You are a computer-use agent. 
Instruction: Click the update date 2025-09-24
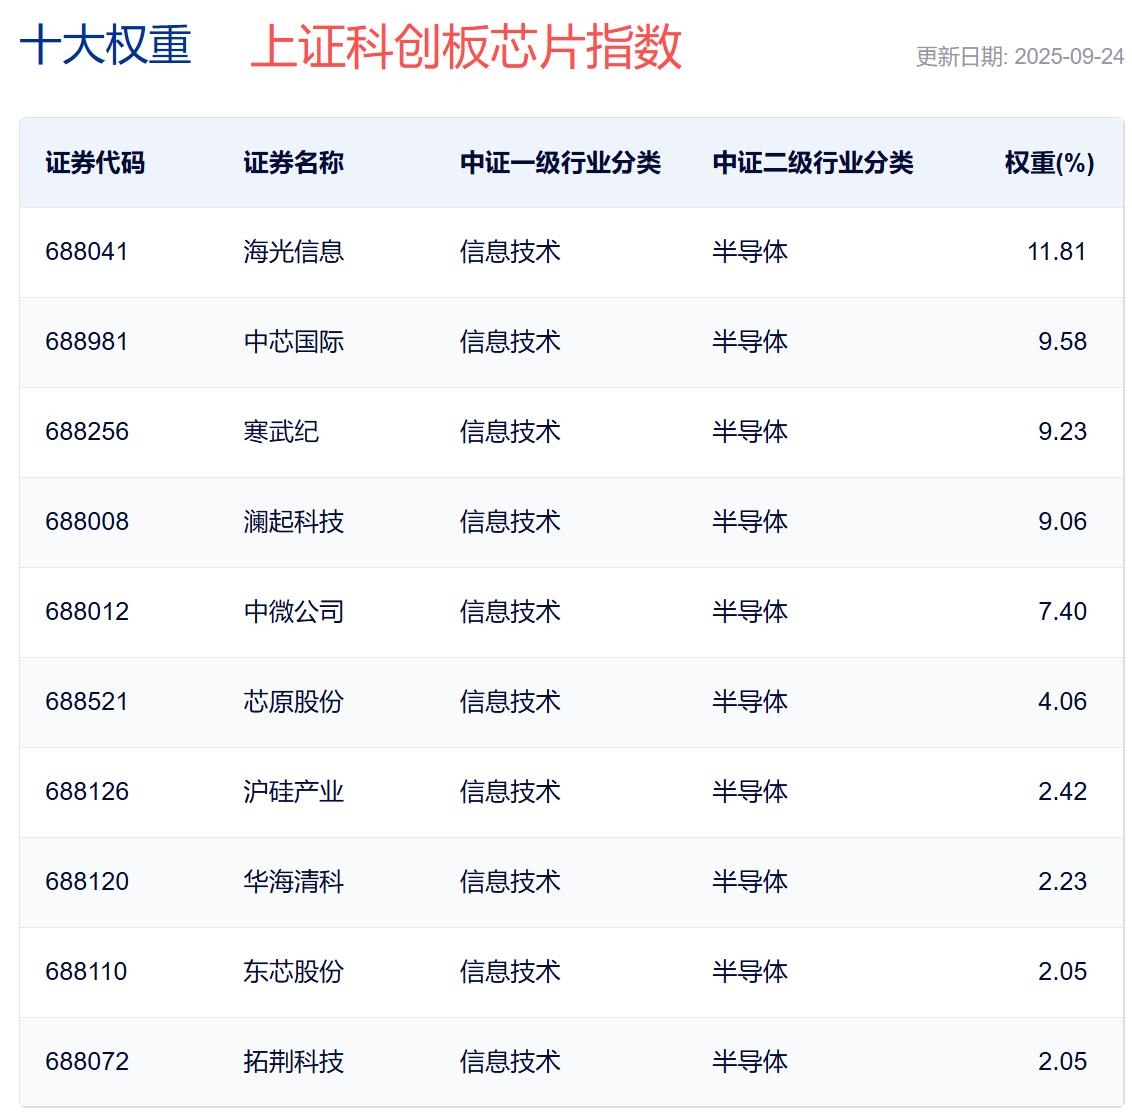[x=1069, y=57]
